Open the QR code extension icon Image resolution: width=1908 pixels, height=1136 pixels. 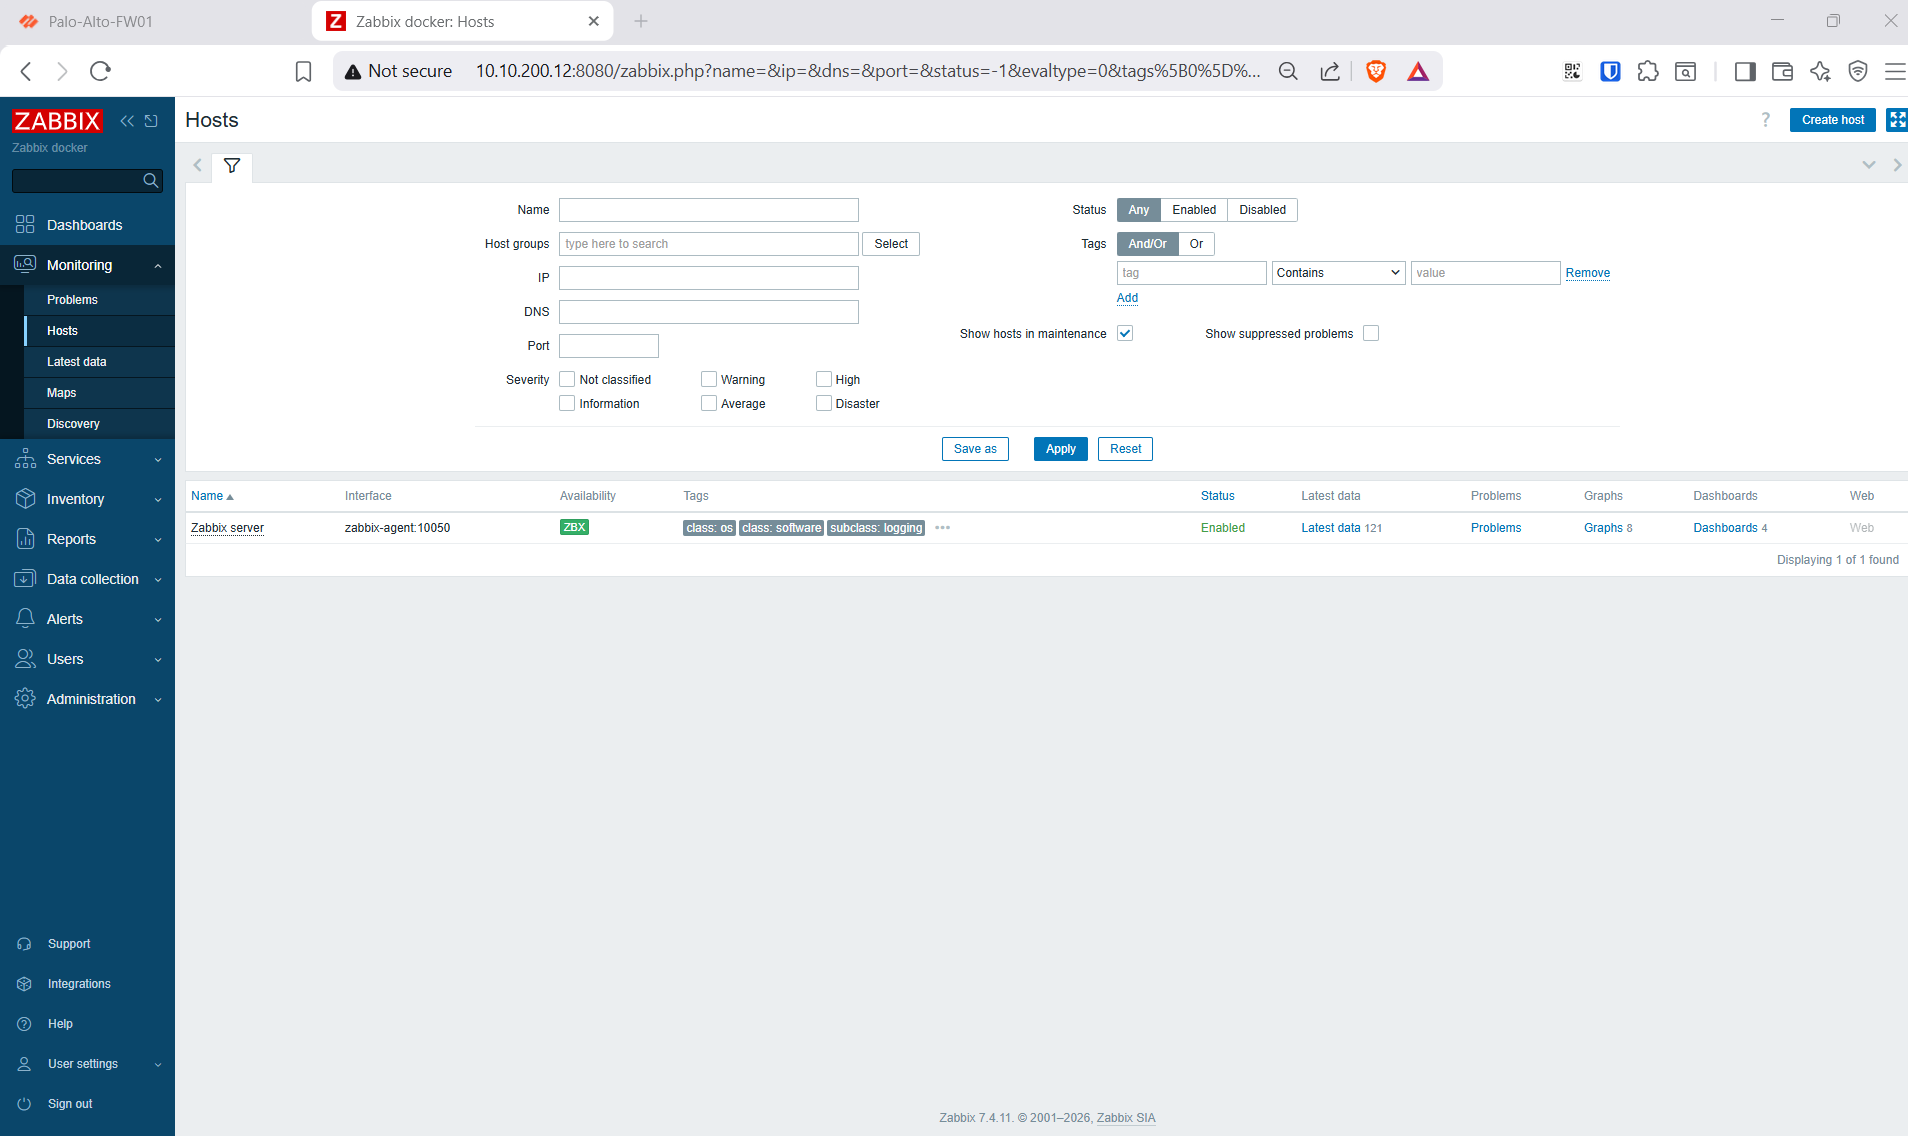coord(1572,71)
